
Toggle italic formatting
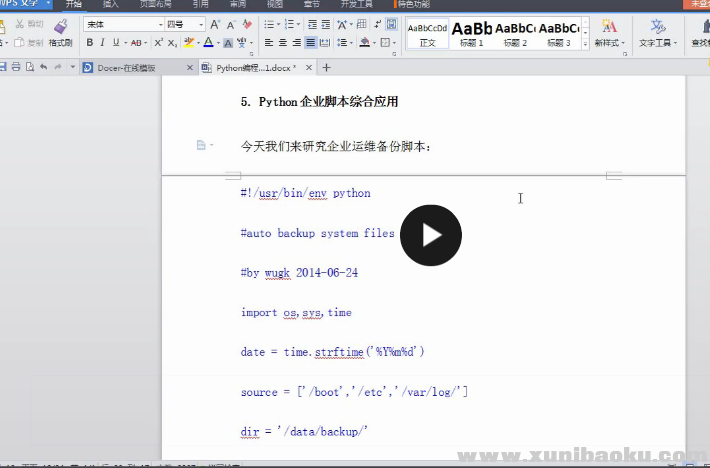click(x=102, y=43)
